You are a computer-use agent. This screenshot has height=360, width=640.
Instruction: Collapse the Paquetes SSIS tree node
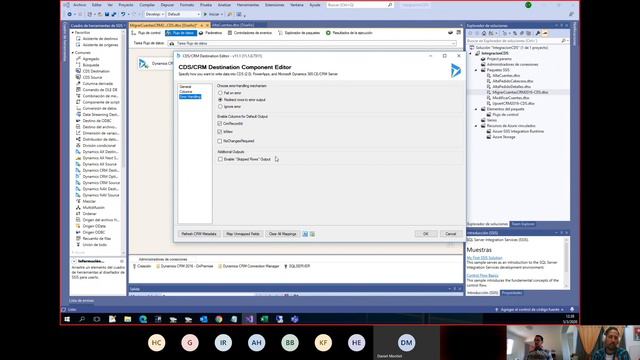click(476, 70)
